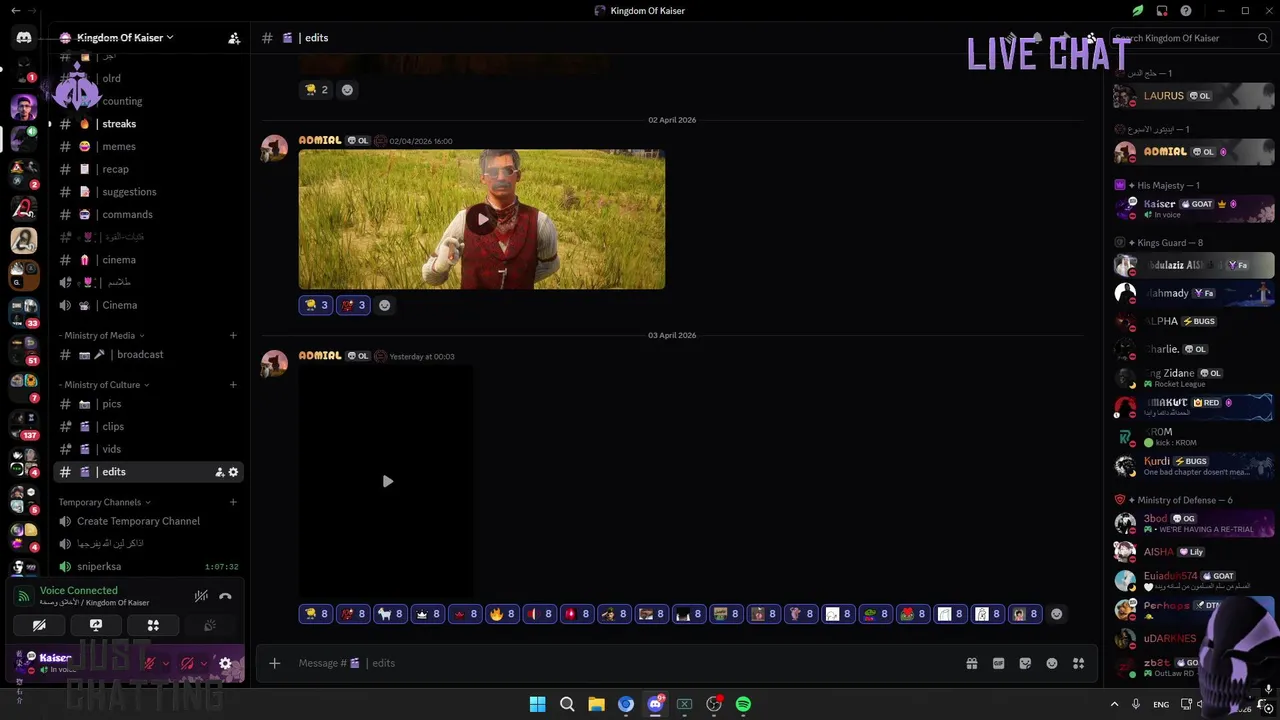Viewport: 1280px width, 720px height.
Task: Open the inbox icon in title bar
Action: (1162, 11)
